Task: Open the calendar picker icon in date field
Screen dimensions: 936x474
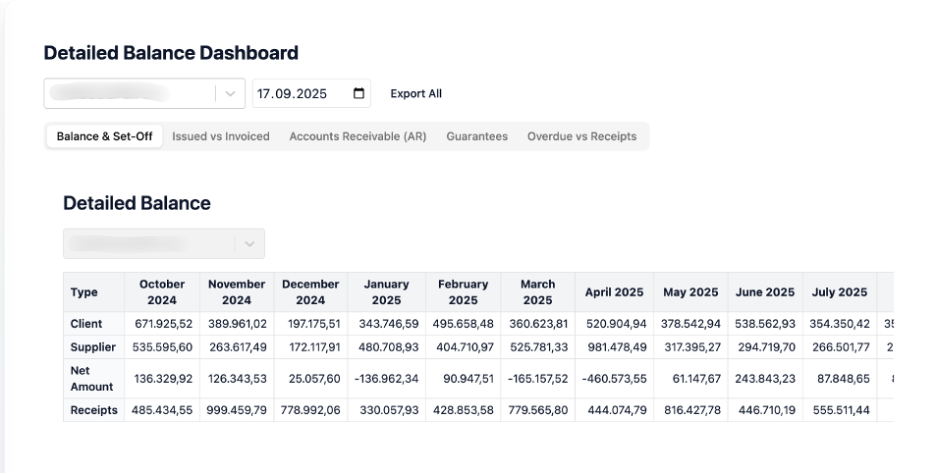Action: 359,94
